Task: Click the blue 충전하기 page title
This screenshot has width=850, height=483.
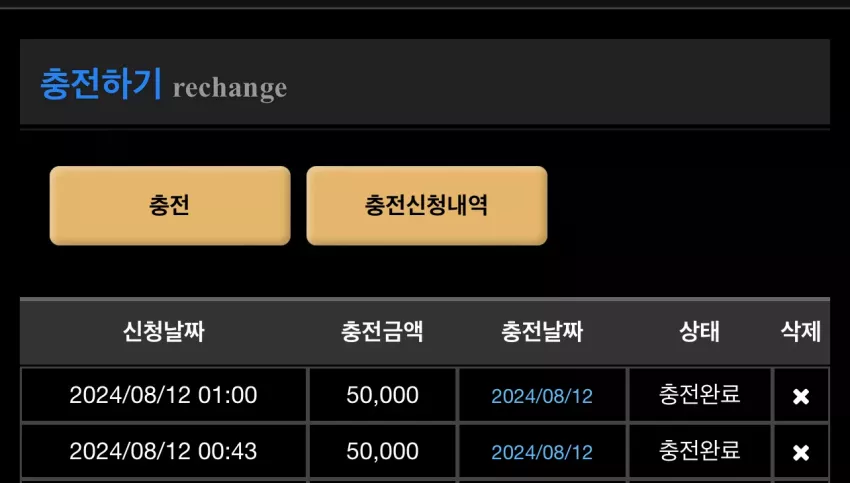Action: tap(101, 83)
